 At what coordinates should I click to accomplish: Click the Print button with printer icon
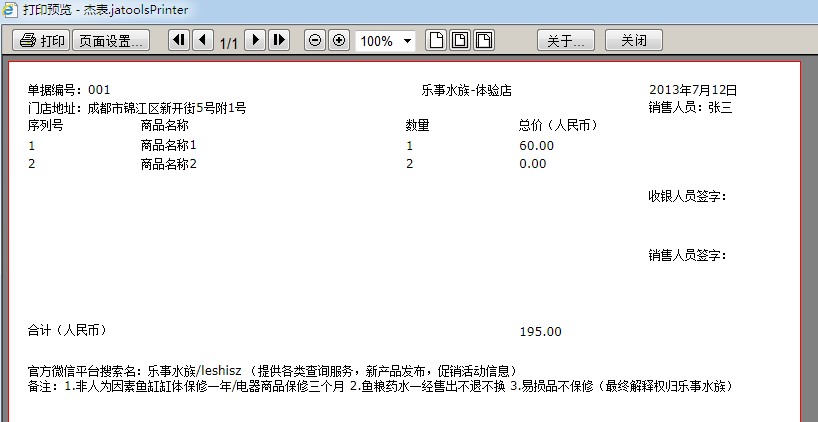(x=41, y=40)
